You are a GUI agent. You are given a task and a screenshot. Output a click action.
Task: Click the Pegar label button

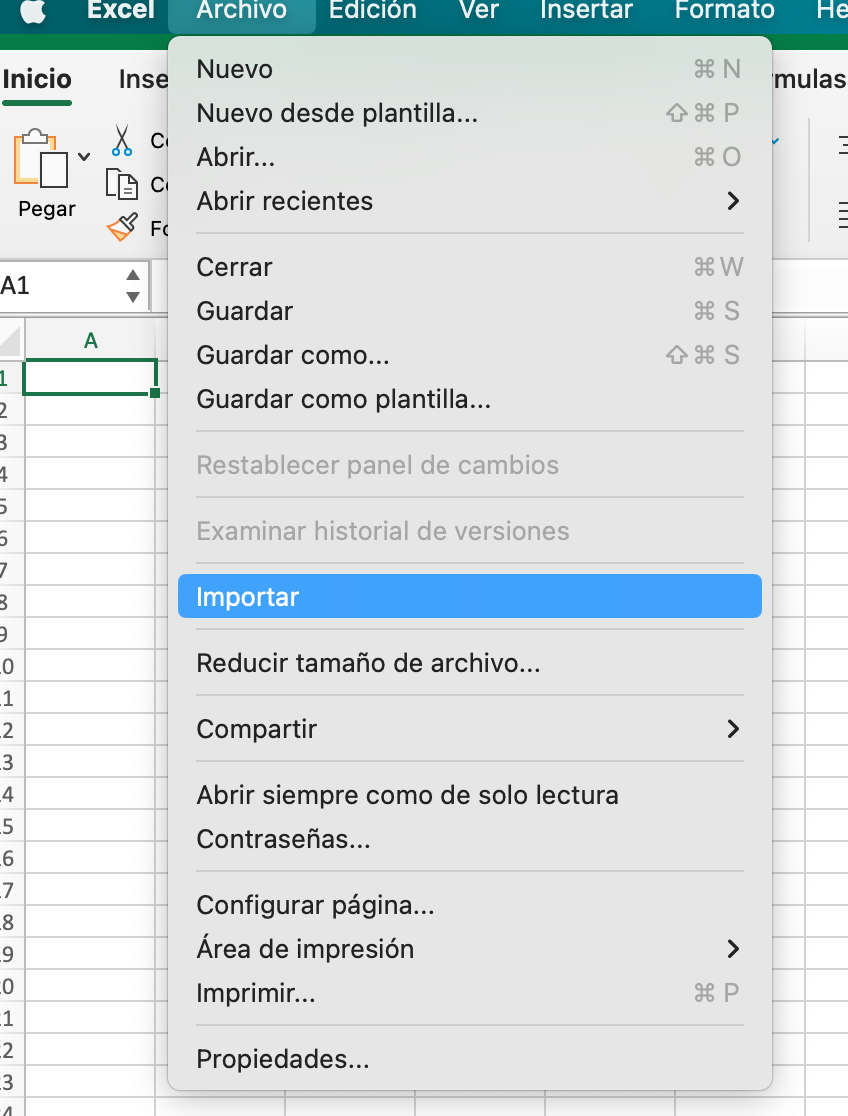pos(47,209)
